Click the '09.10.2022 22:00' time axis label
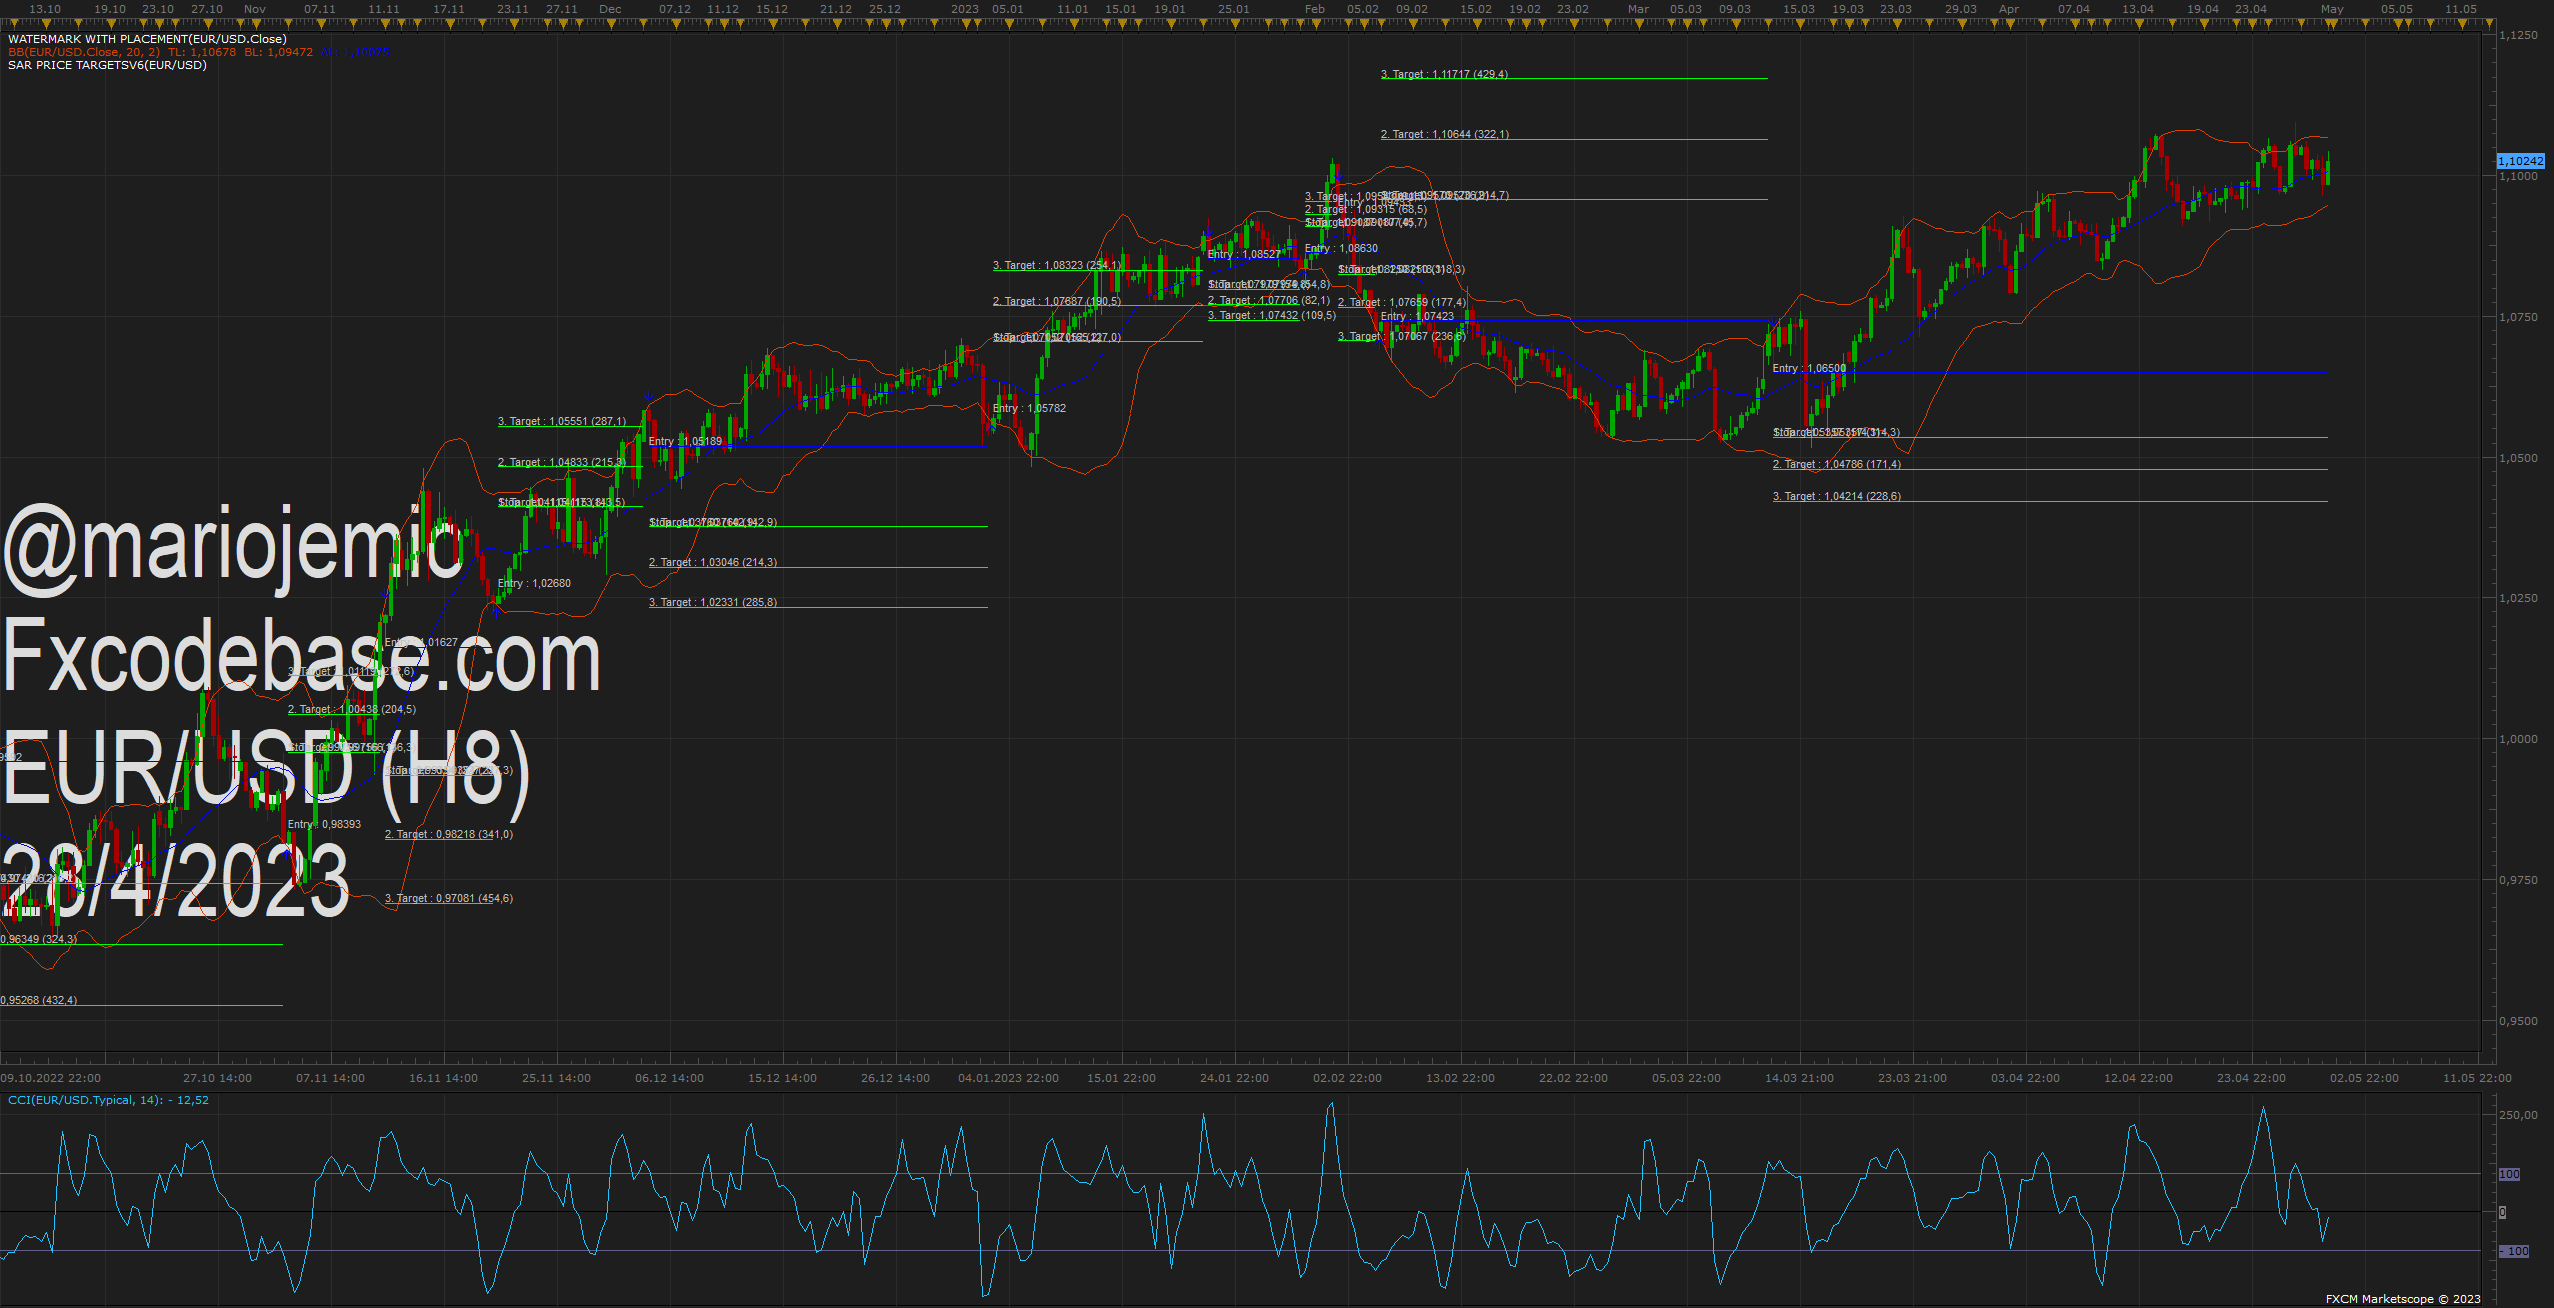 (x=50, y=1078)
